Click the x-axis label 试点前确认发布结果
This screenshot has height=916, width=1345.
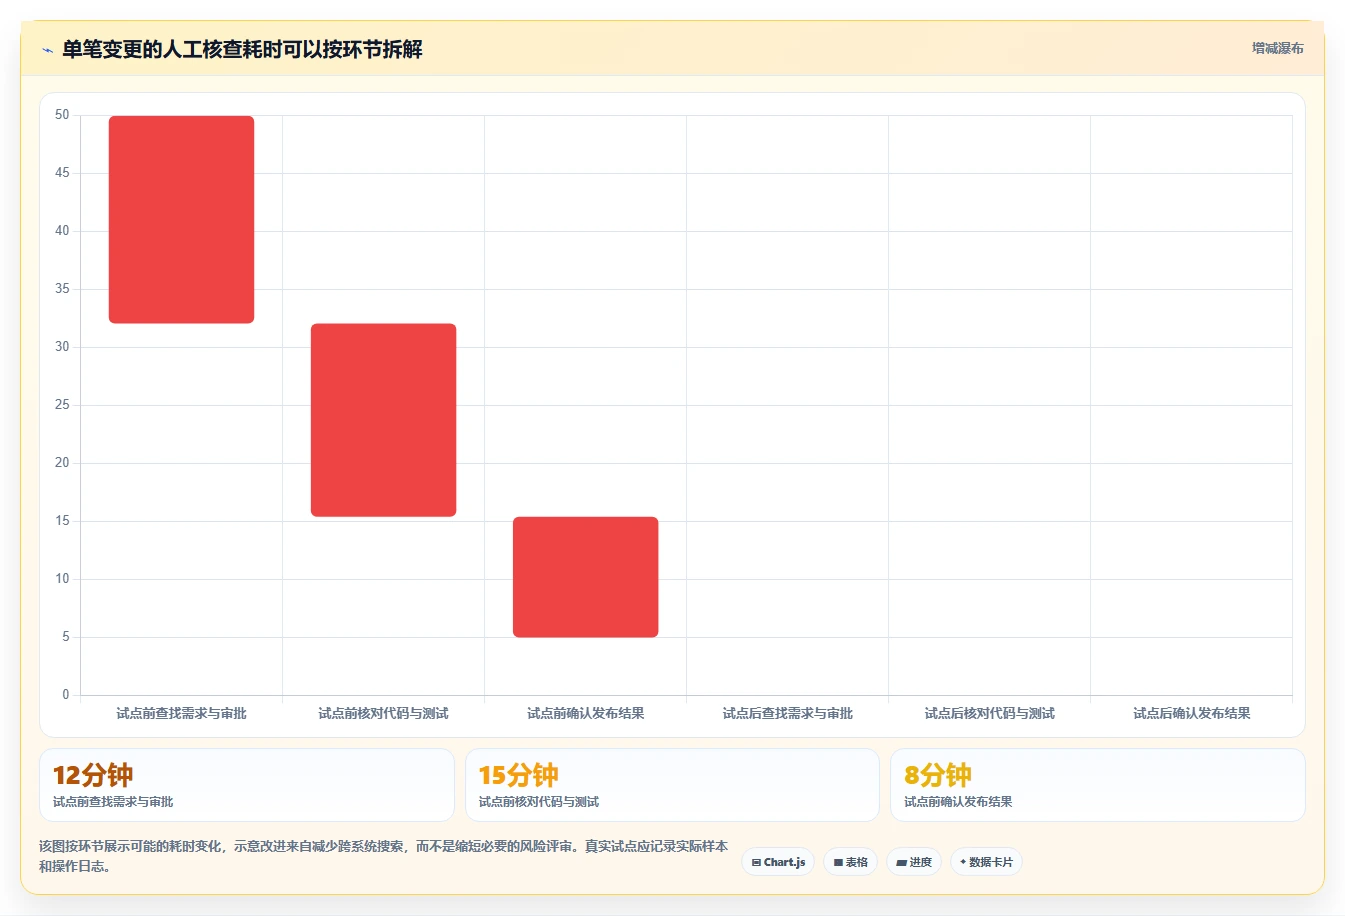point(585,713)
